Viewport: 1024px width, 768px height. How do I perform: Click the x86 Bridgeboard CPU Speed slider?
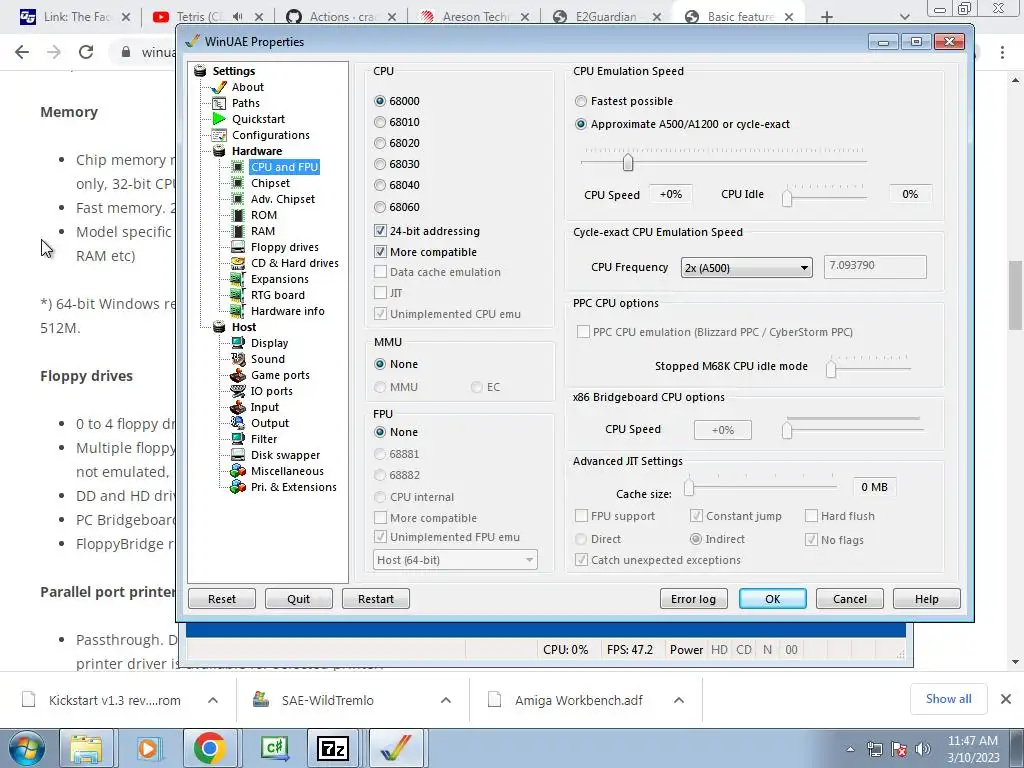pos(787,430)
